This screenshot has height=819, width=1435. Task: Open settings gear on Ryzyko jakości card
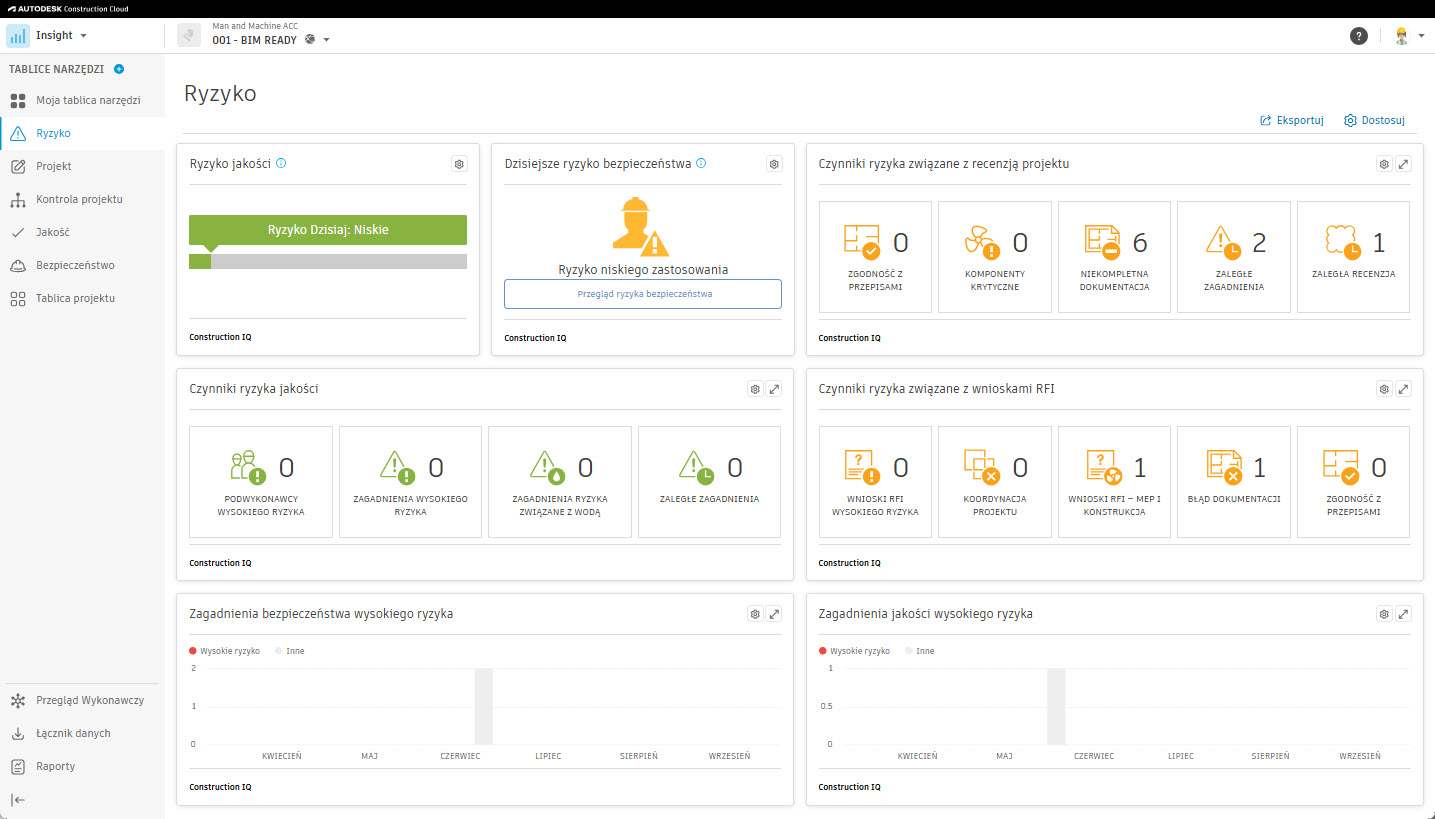[459, 164]
